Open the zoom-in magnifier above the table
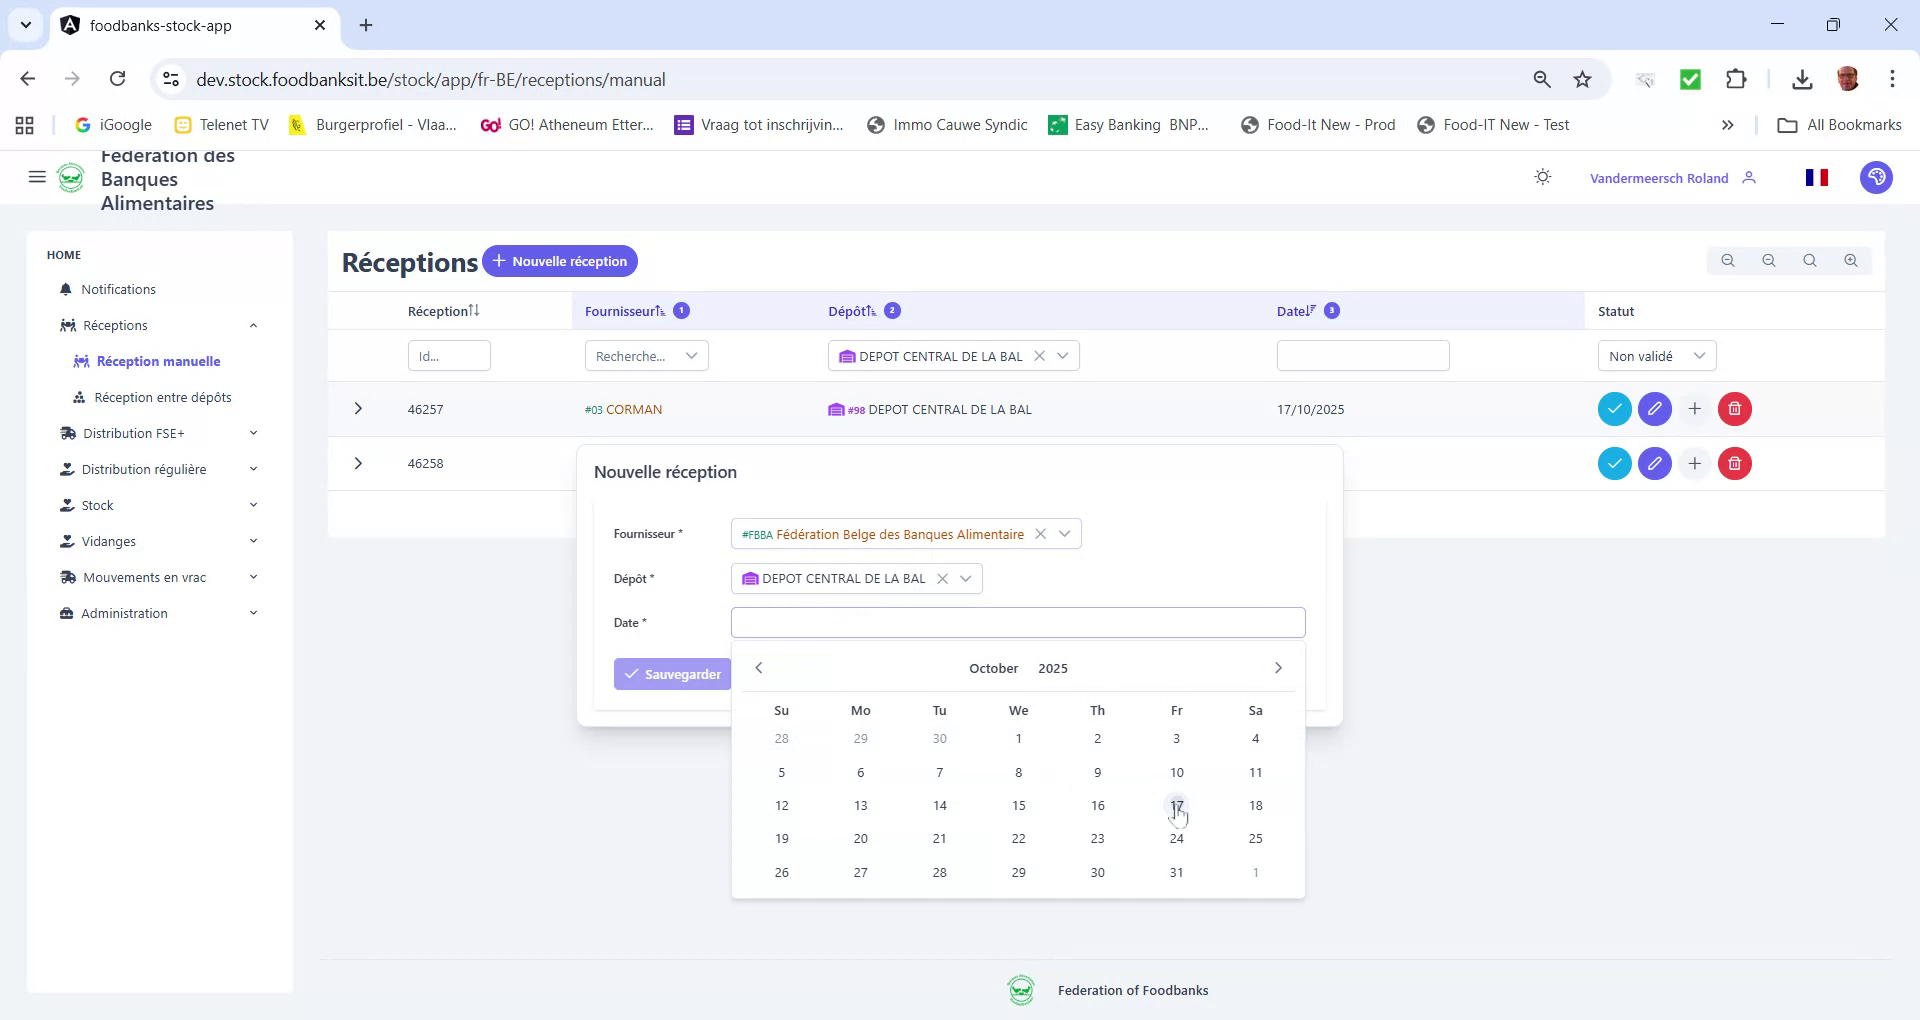The width and height of the screenshot is (1920, 1020). pos(1850,260)
